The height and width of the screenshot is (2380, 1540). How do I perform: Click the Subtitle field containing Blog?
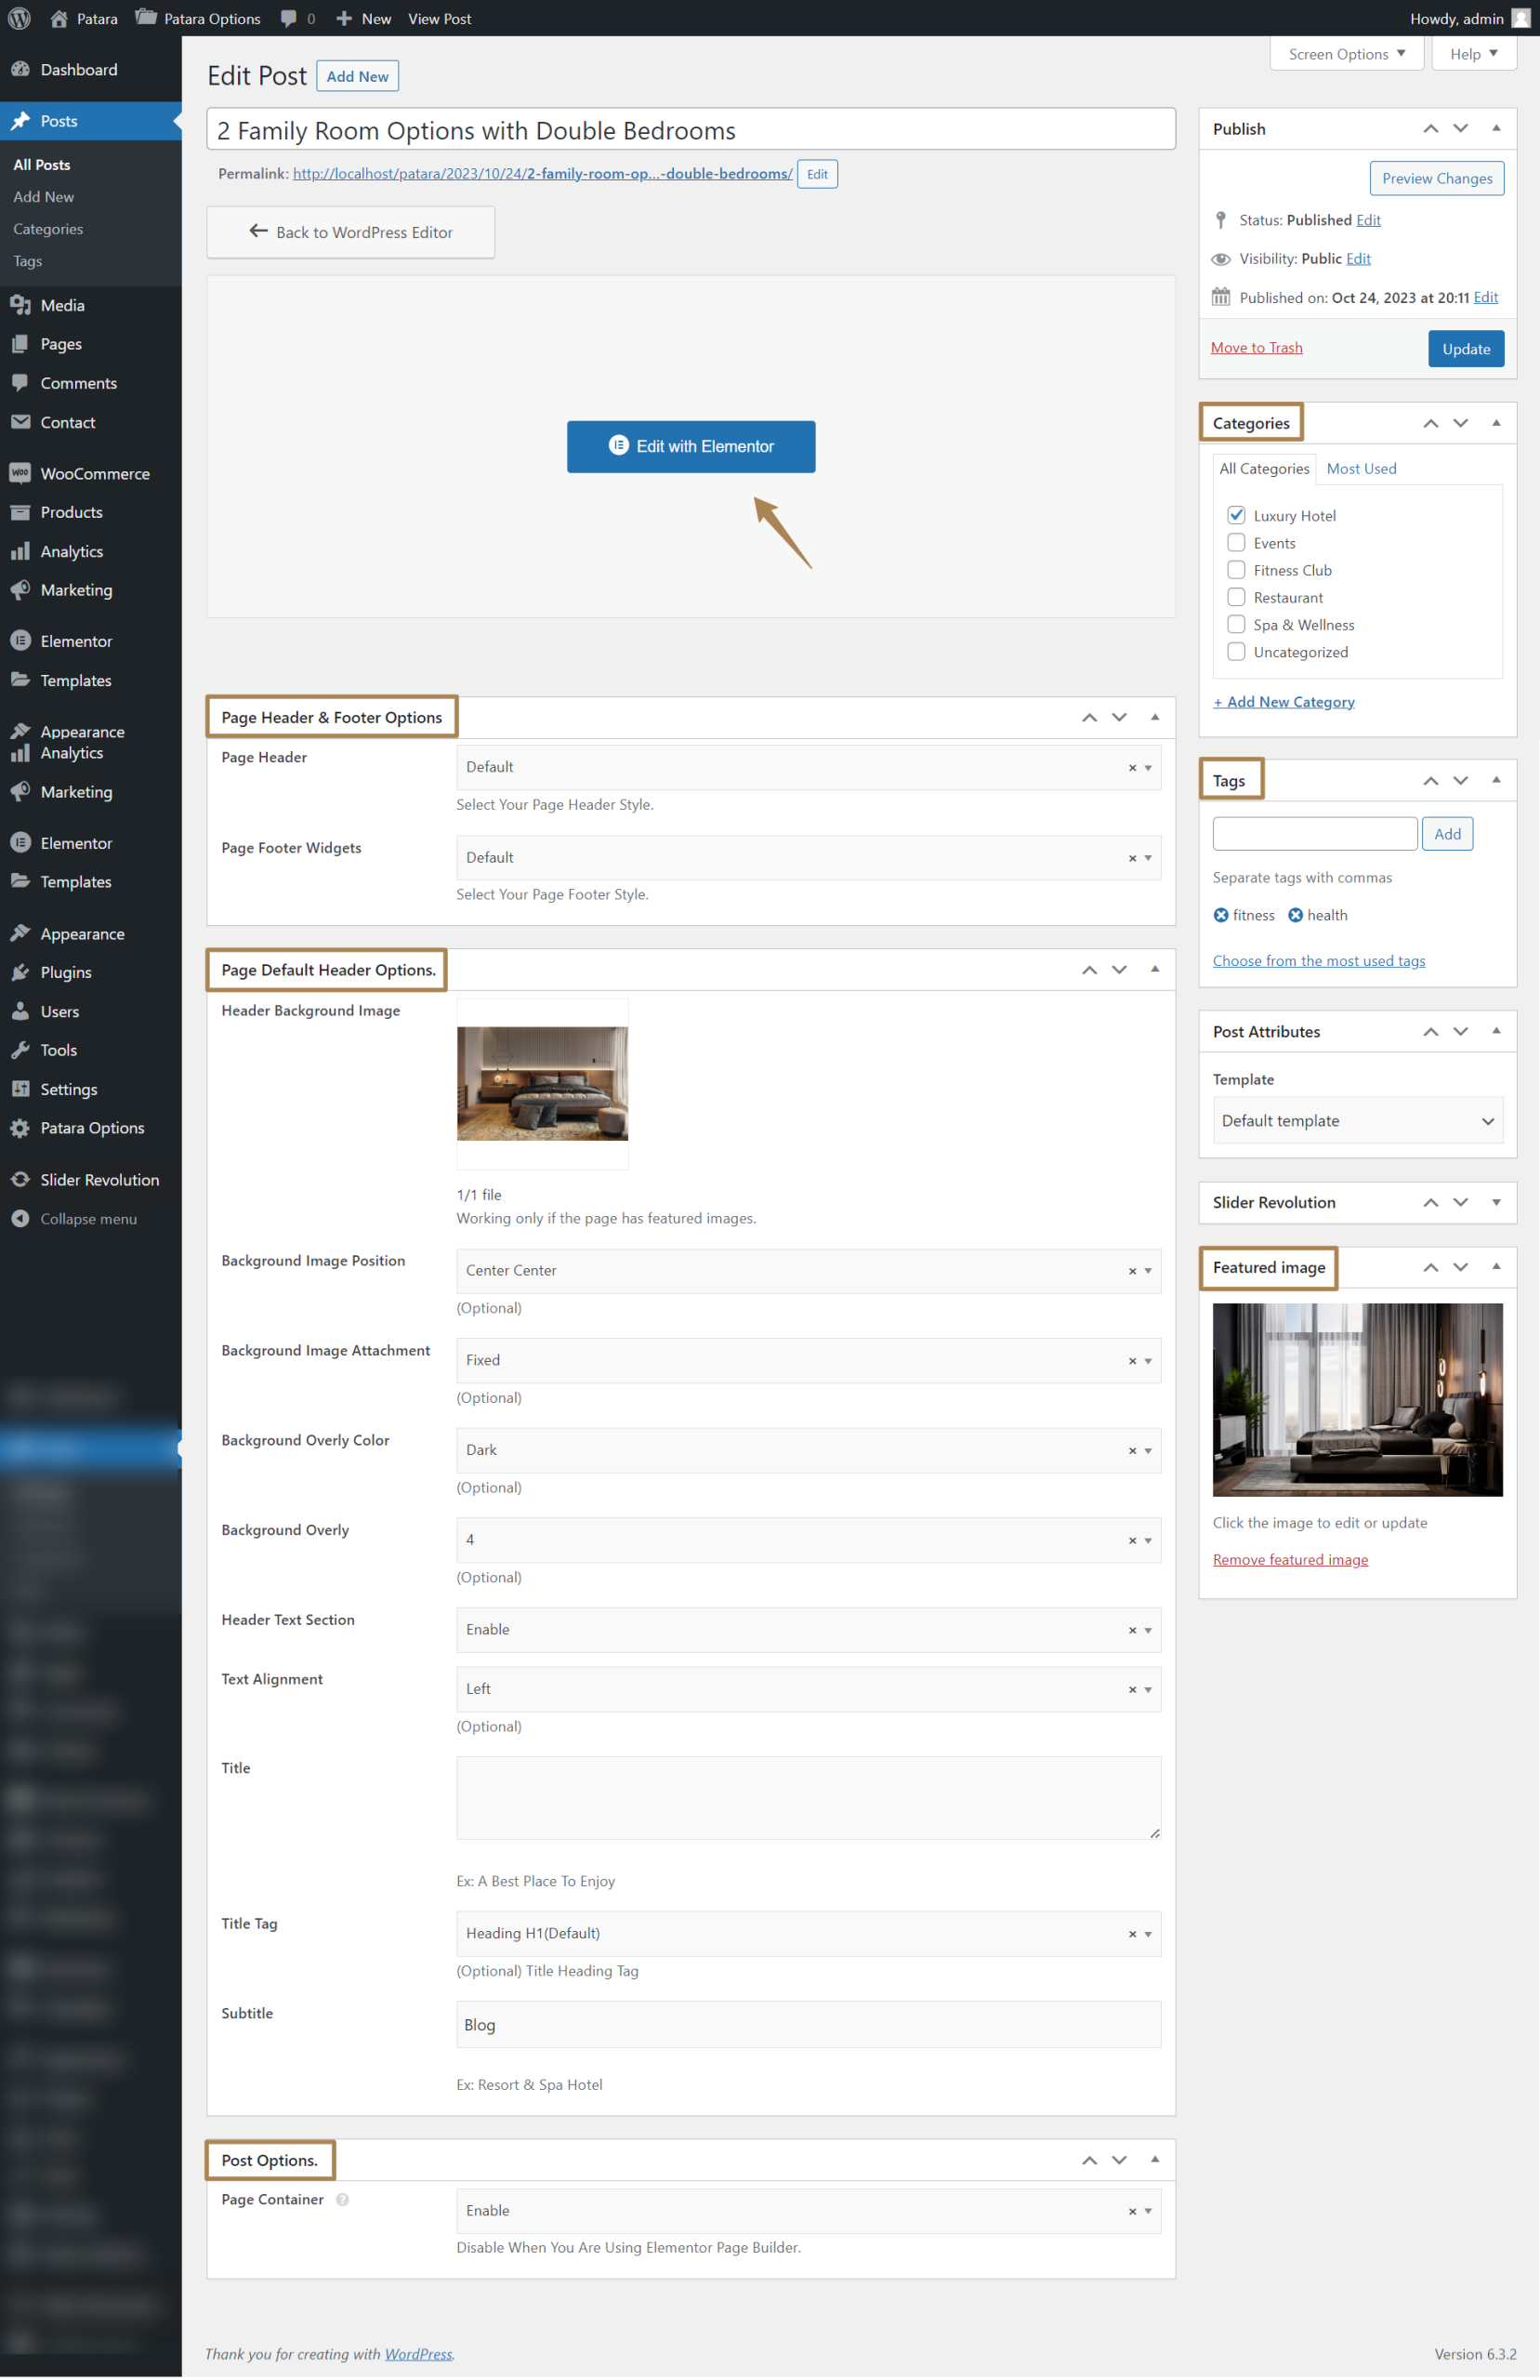click(x=808, y=2025)
